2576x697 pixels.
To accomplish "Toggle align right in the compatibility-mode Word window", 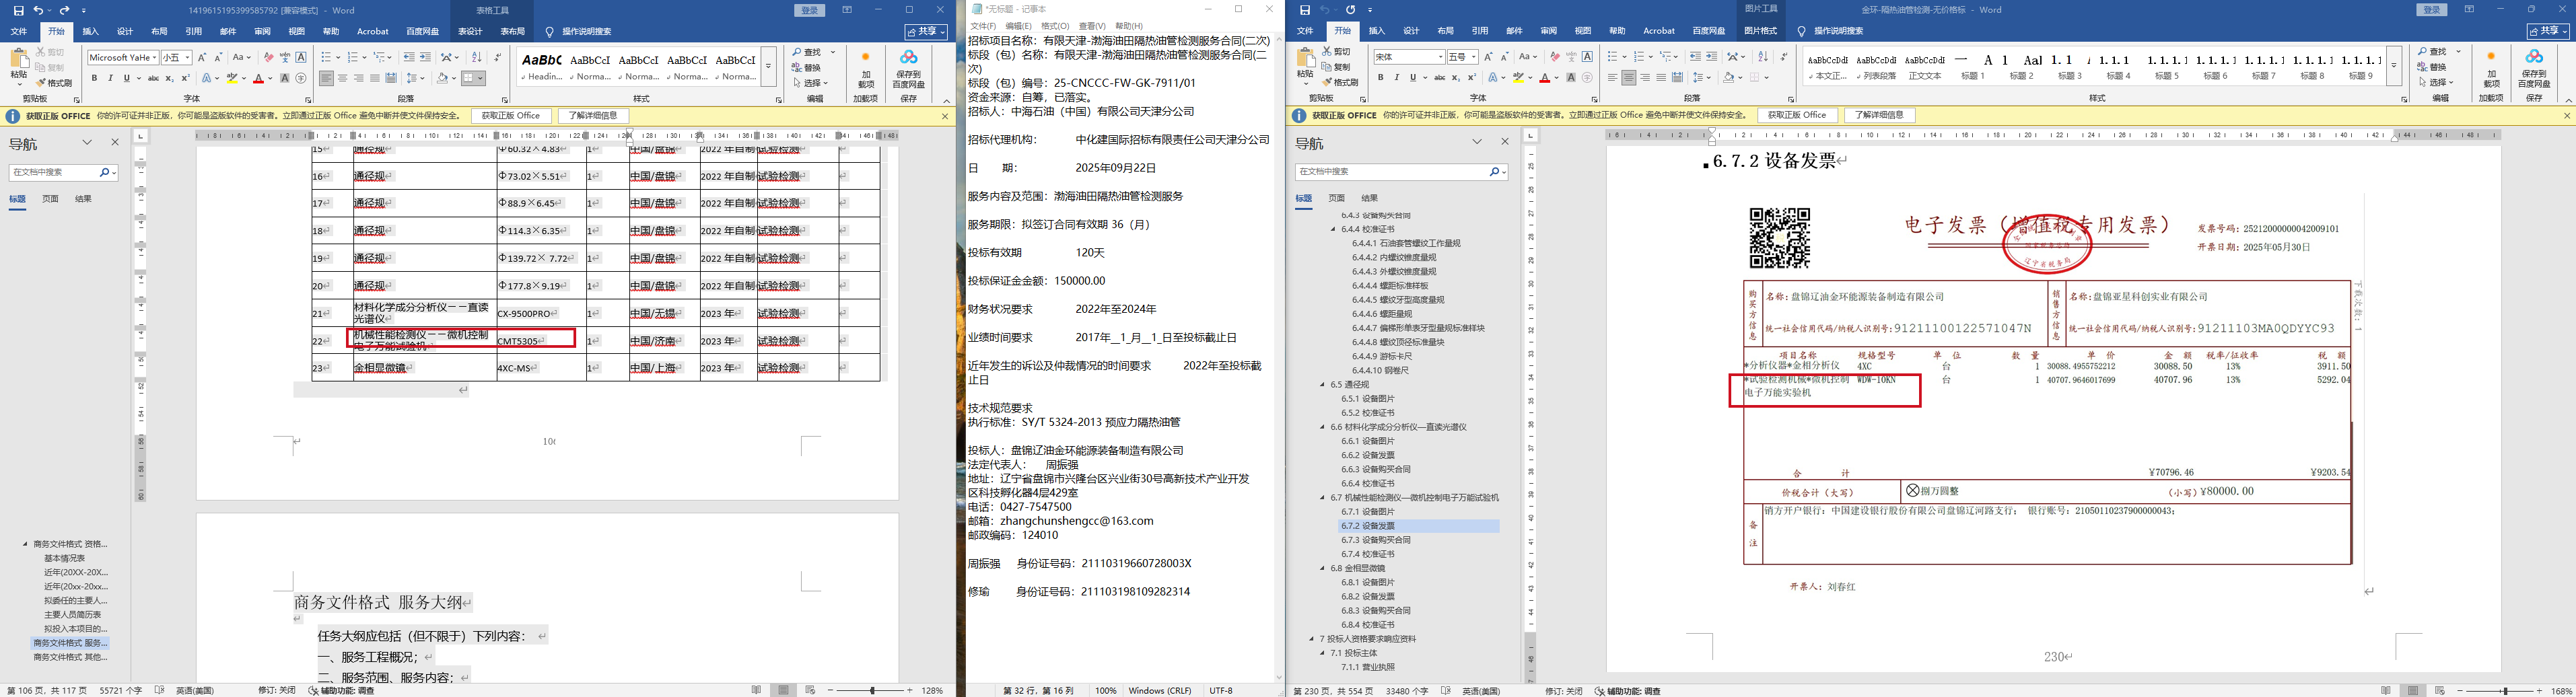I will (x=358, y=78).
